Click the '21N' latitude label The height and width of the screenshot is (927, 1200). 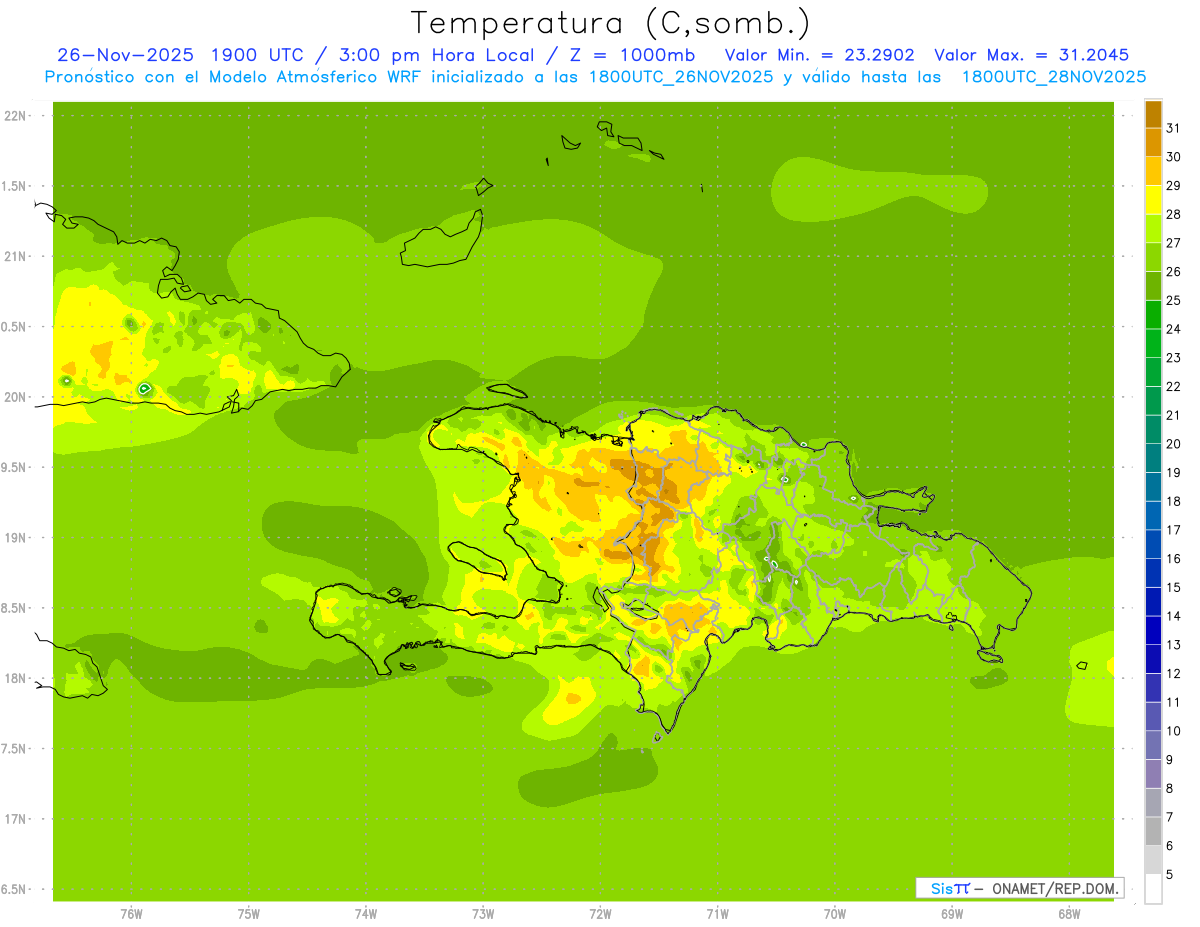pos(16,256)
